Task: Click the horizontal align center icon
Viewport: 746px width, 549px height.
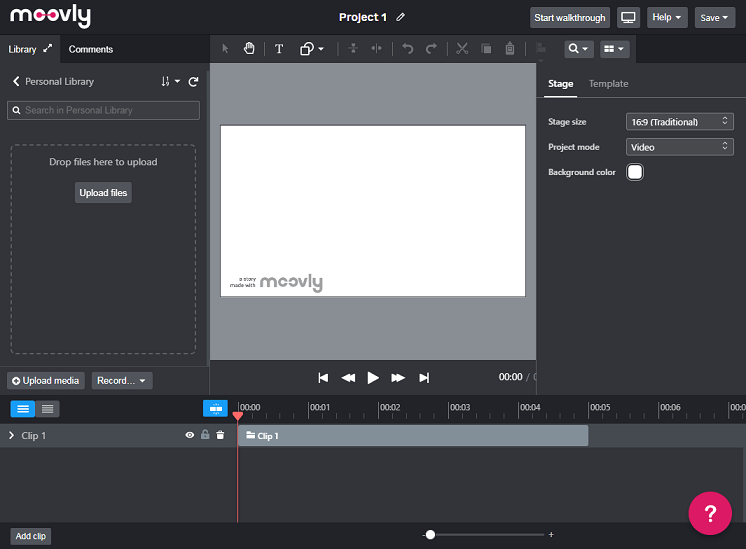Action: pyautogui.click(x=376, y=49)
